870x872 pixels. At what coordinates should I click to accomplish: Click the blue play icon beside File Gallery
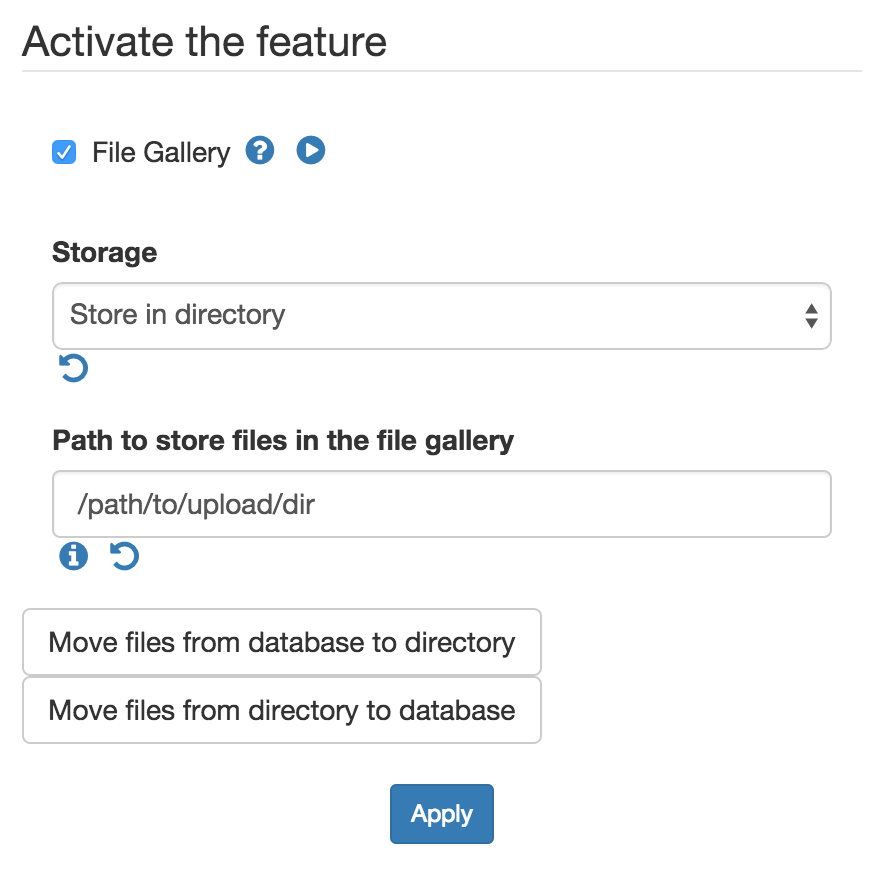coord(310,150)
